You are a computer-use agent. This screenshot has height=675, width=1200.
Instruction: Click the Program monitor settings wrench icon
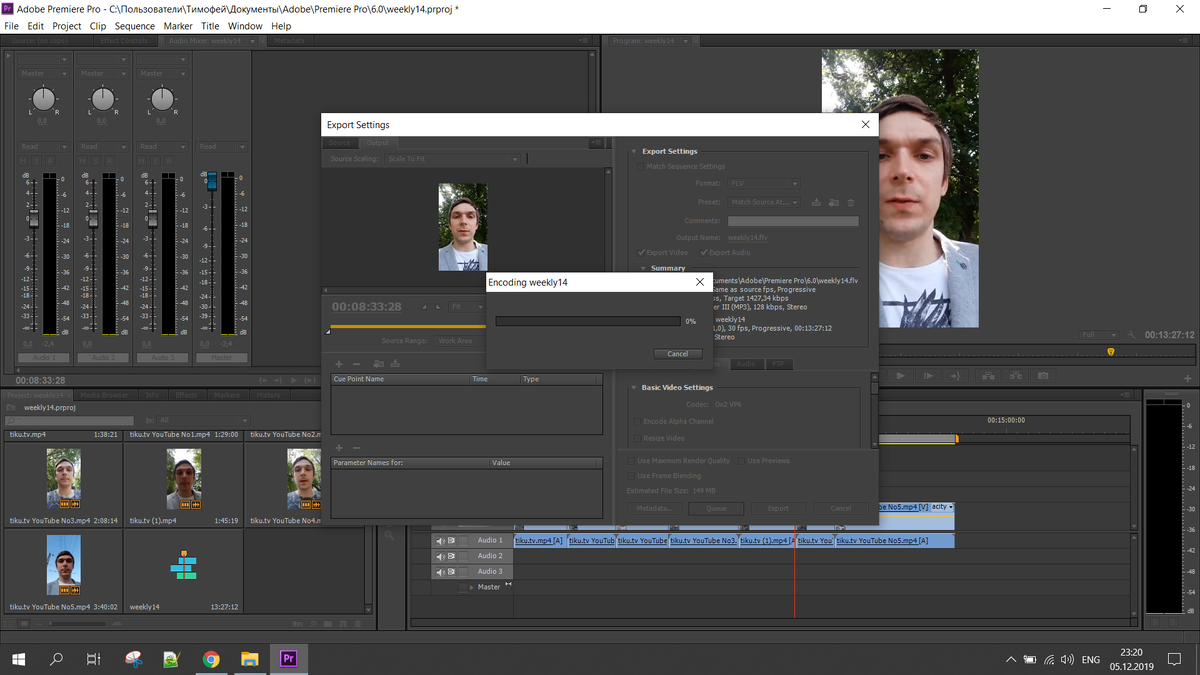(x=1131, y=335)
